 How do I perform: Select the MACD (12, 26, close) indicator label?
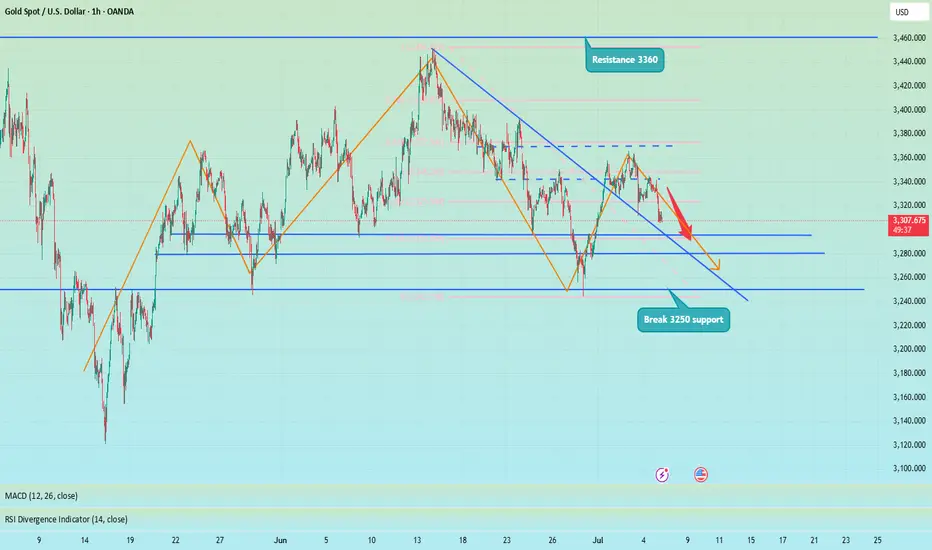[x=41, y=495]
